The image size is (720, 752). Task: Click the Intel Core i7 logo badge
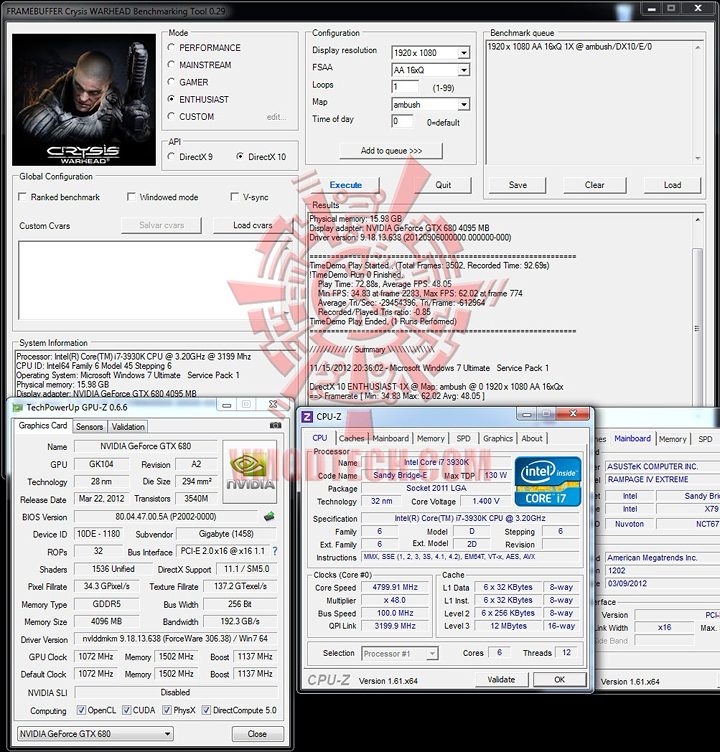pos(548,482)
